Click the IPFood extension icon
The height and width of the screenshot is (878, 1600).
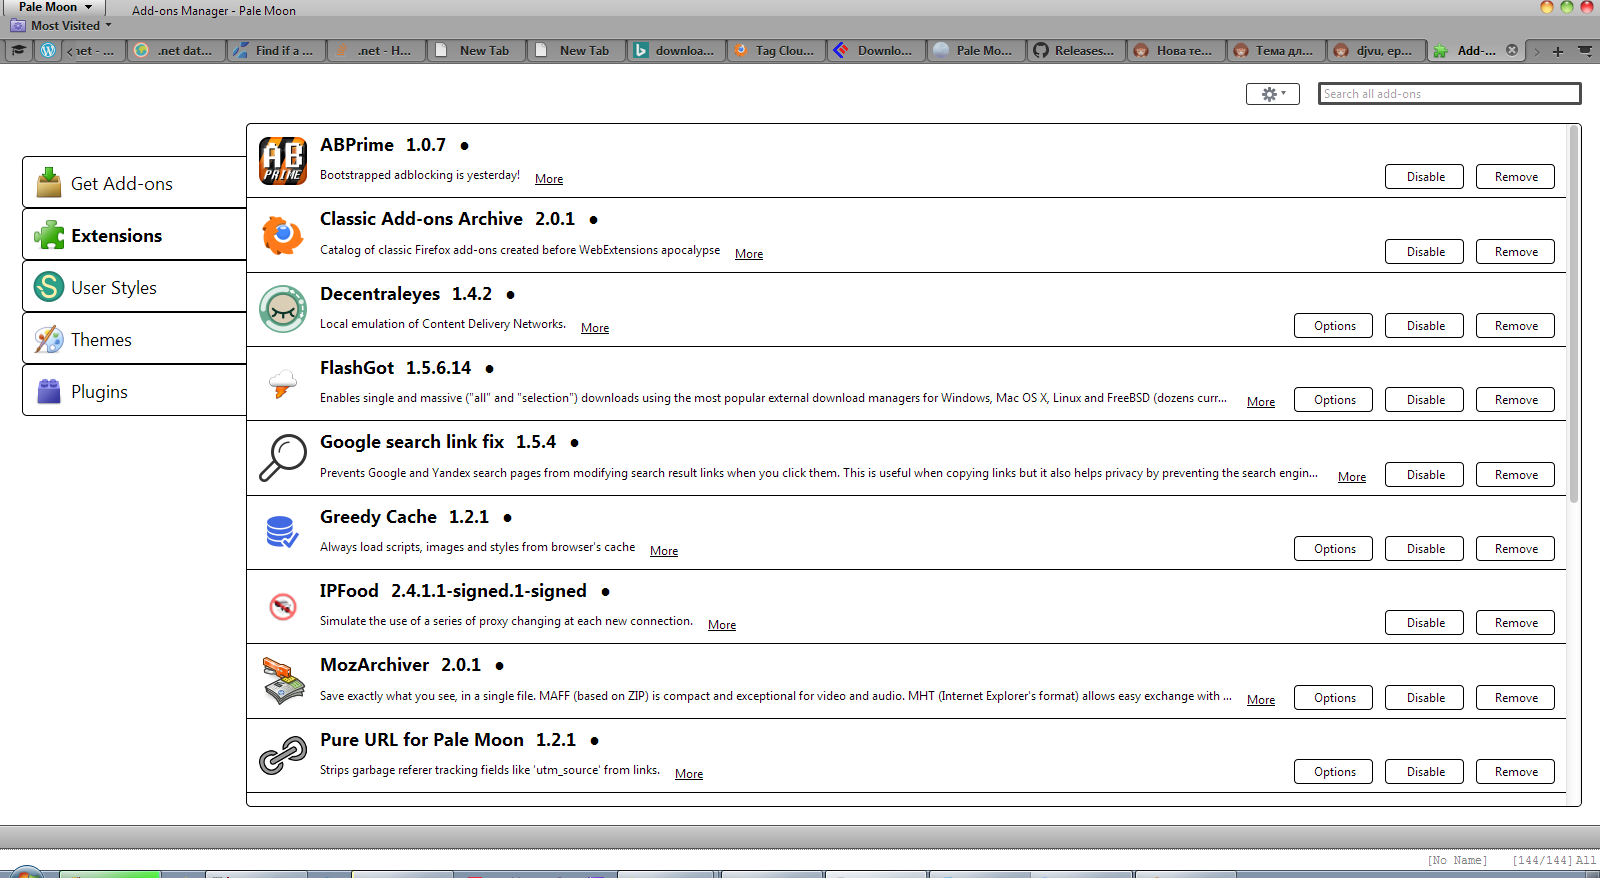point(283,606)
